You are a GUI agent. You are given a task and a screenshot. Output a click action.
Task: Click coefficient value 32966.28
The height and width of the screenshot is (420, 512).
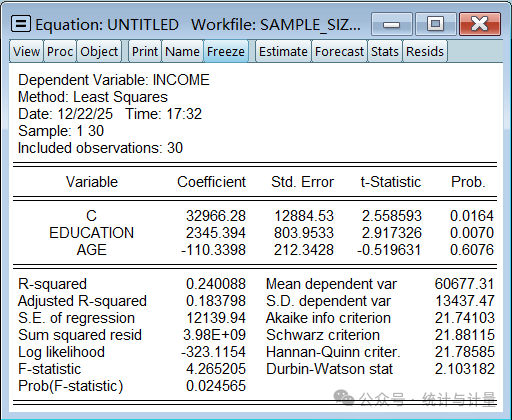pos(216,216)
